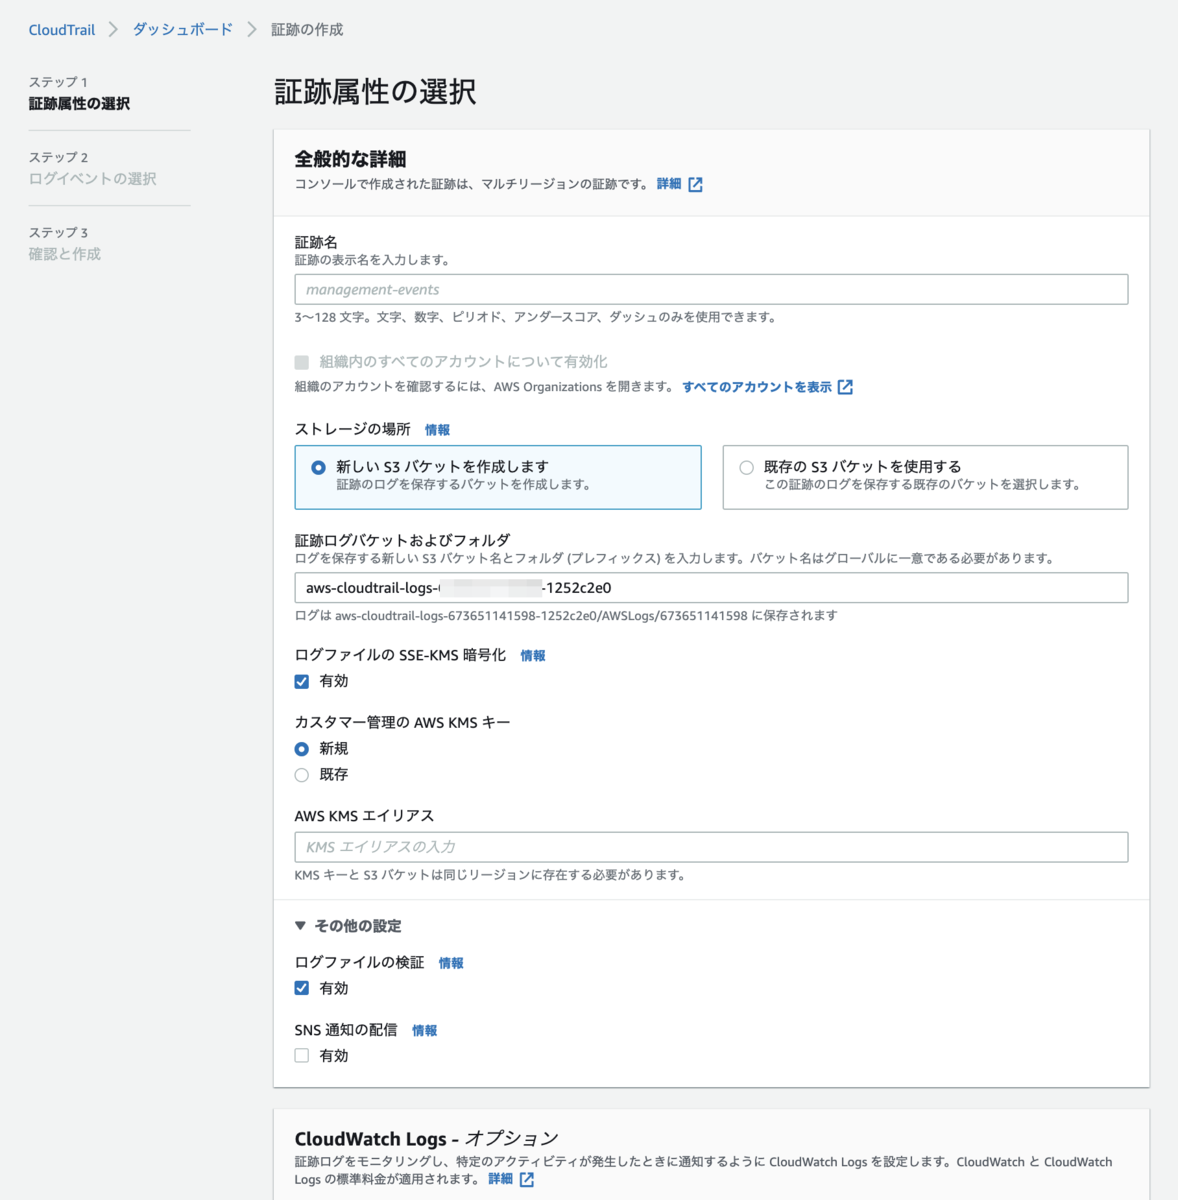Click 証跡の作成 breadcrumb text
1178x1200 pixels.
pos(307,30)
